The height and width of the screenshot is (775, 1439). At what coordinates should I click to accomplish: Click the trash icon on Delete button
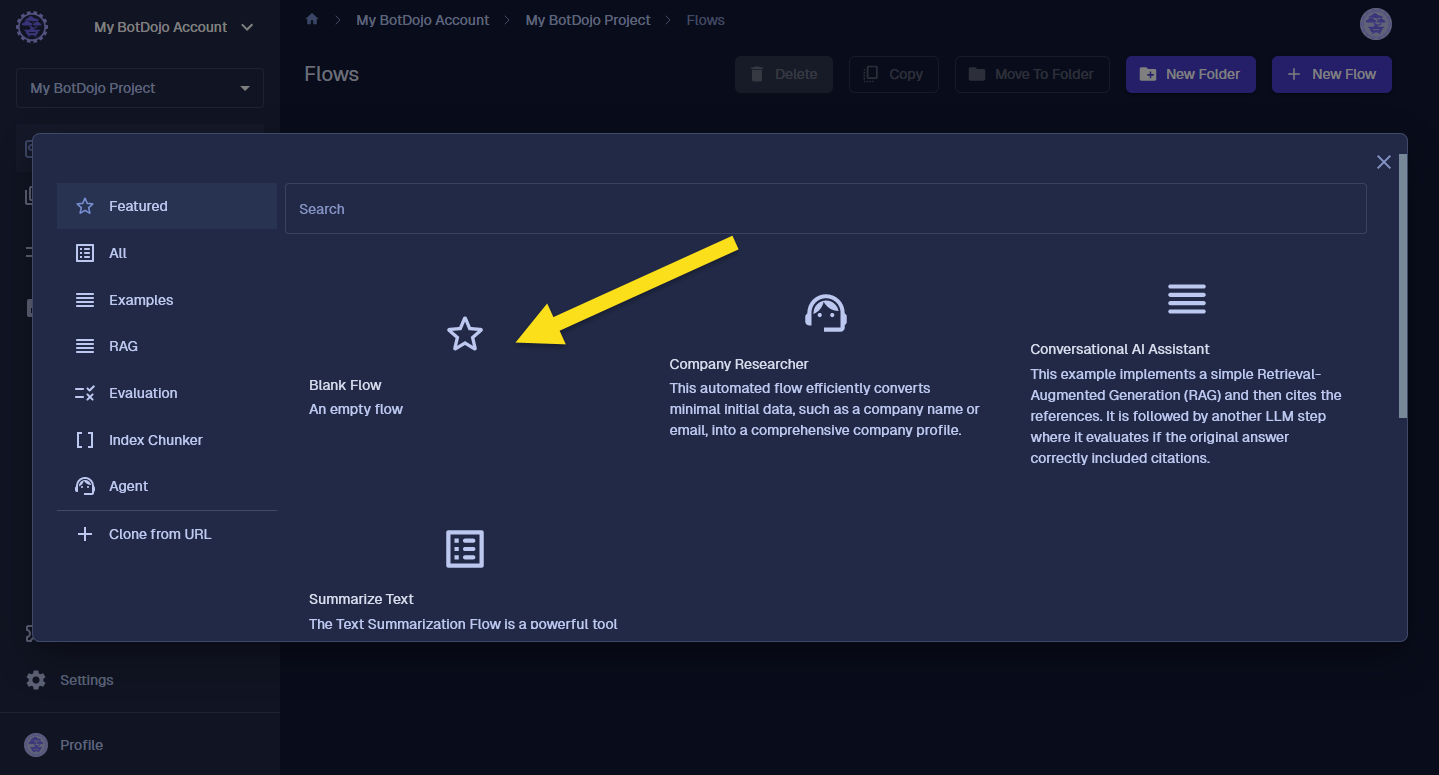[x=757, y=74]
